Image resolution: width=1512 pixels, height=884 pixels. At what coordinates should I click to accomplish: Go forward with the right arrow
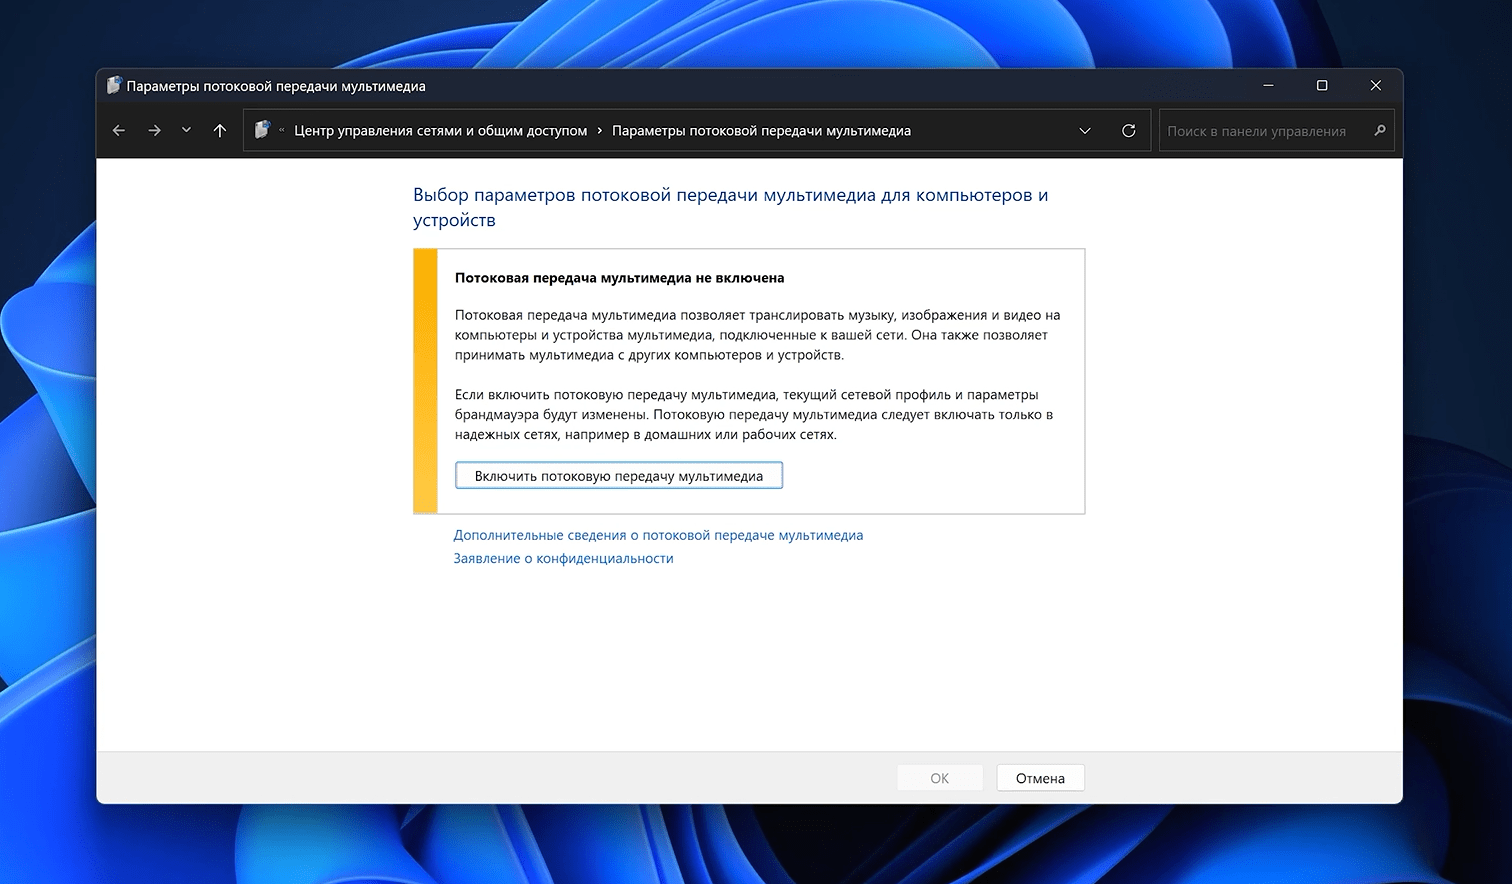pyautogui.click(x=154, y=131)
